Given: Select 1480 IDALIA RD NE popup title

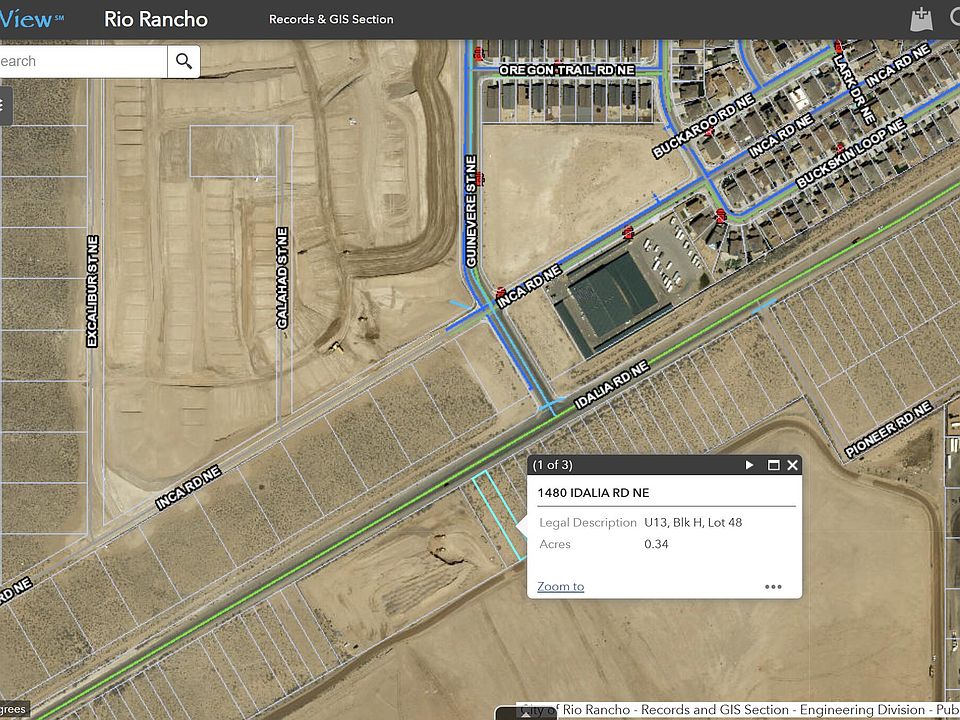Looking at the screenshot, I should 593,493.
